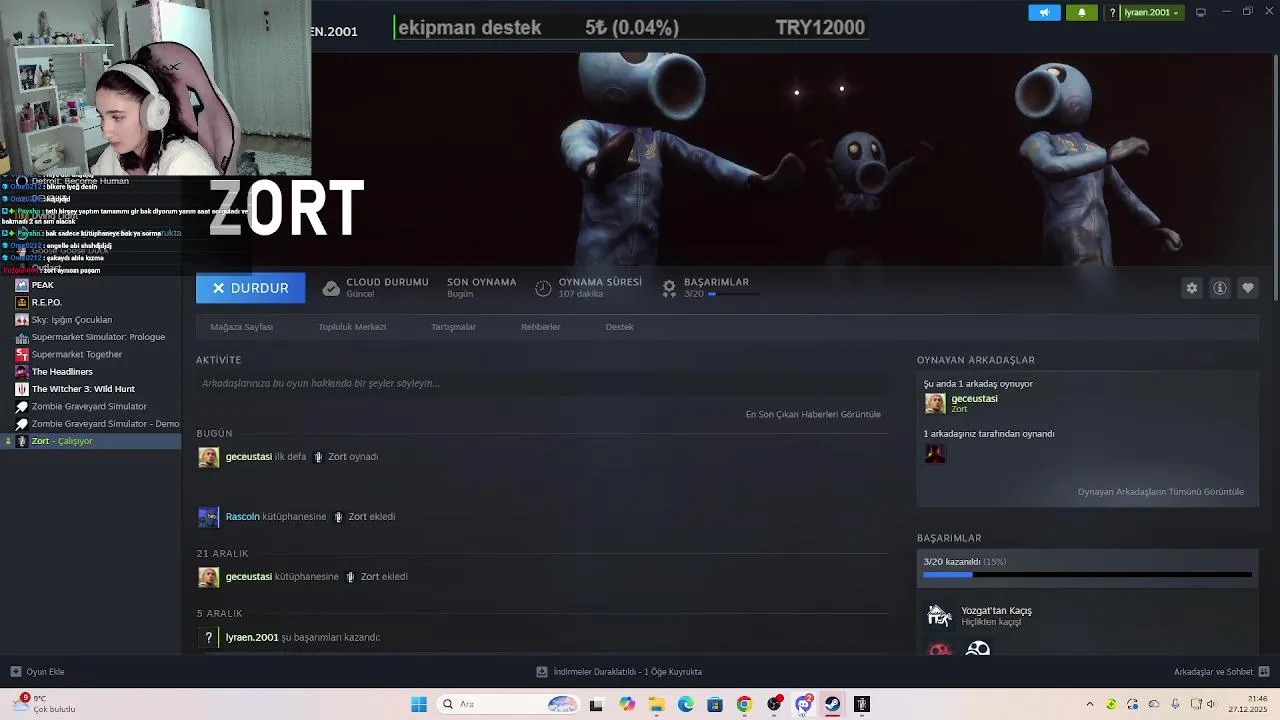Select PEAK in the library list
Image resolution: width=1280 pixels, height=720 pixels.
pos(43,285)
